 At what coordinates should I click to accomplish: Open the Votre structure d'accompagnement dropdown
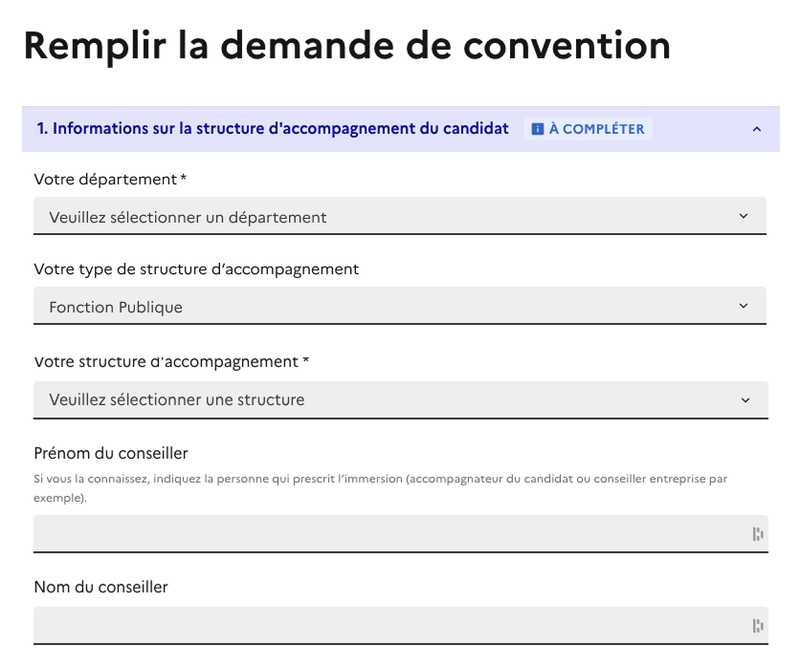click(x=400, y=398)
